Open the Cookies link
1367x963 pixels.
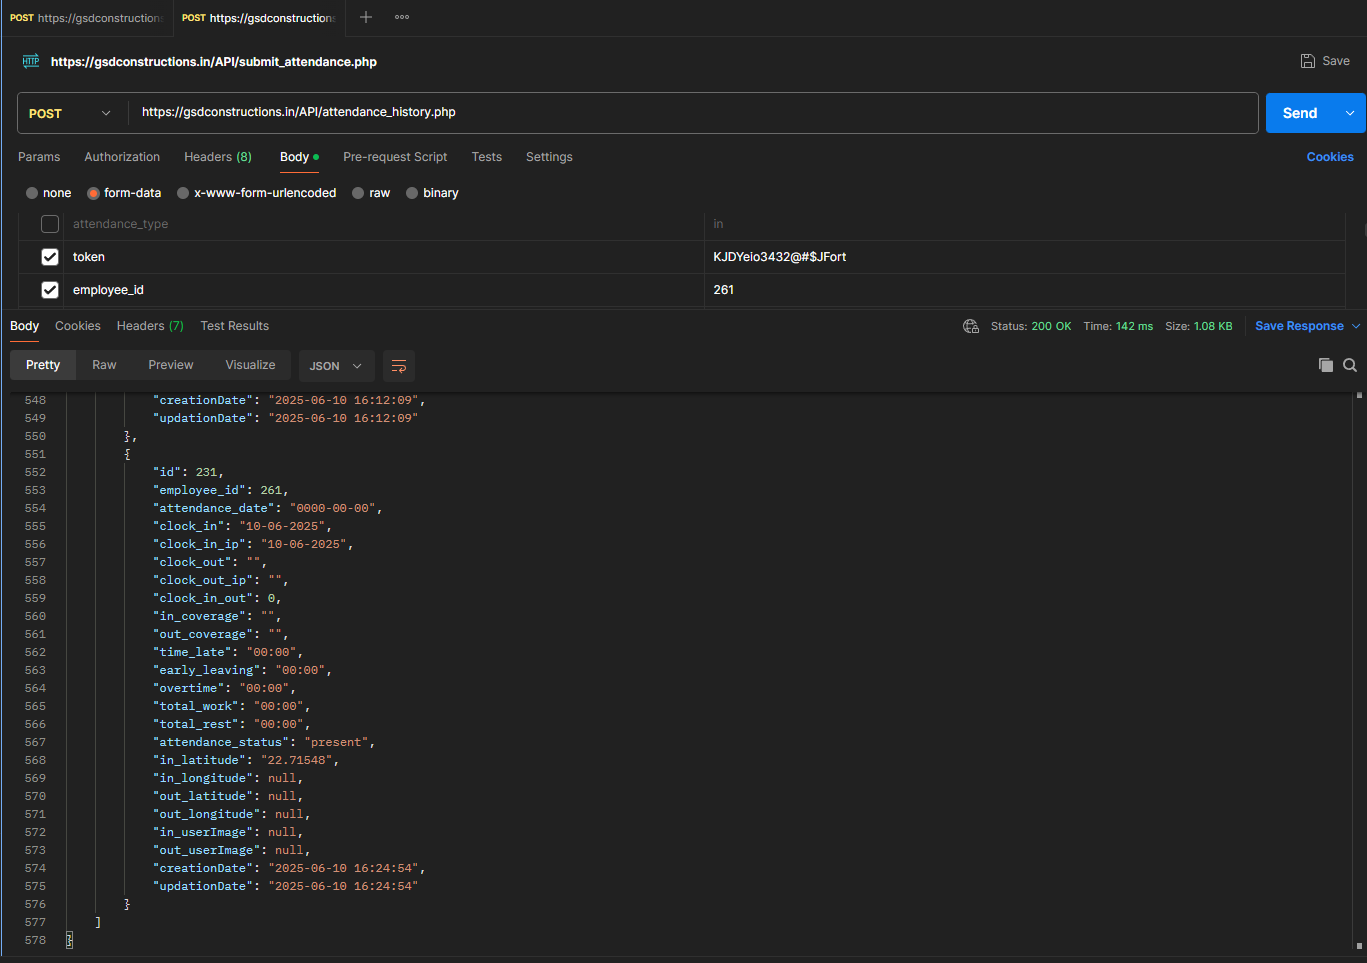1329,157
